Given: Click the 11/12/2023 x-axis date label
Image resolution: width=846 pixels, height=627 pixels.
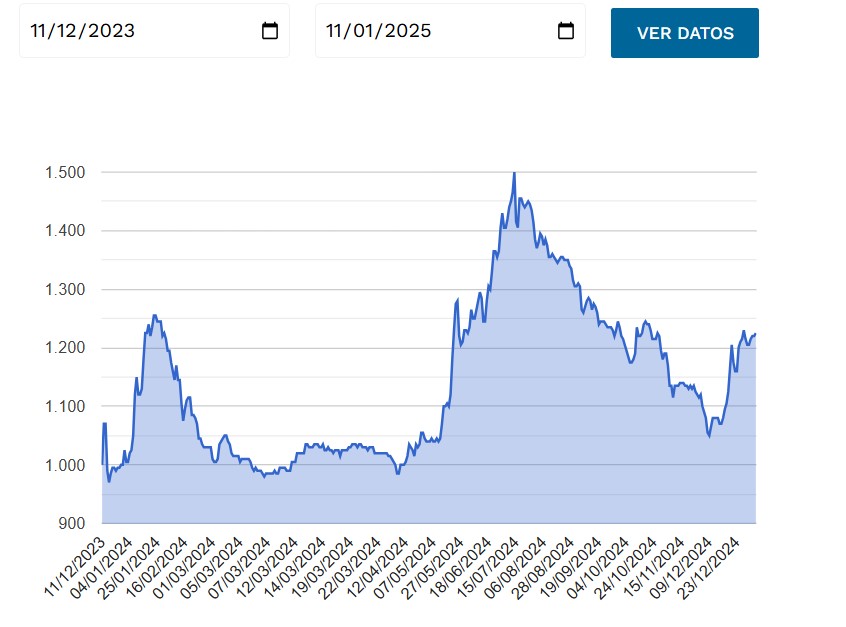Looking at the screenshot, I should coord(74,567).
